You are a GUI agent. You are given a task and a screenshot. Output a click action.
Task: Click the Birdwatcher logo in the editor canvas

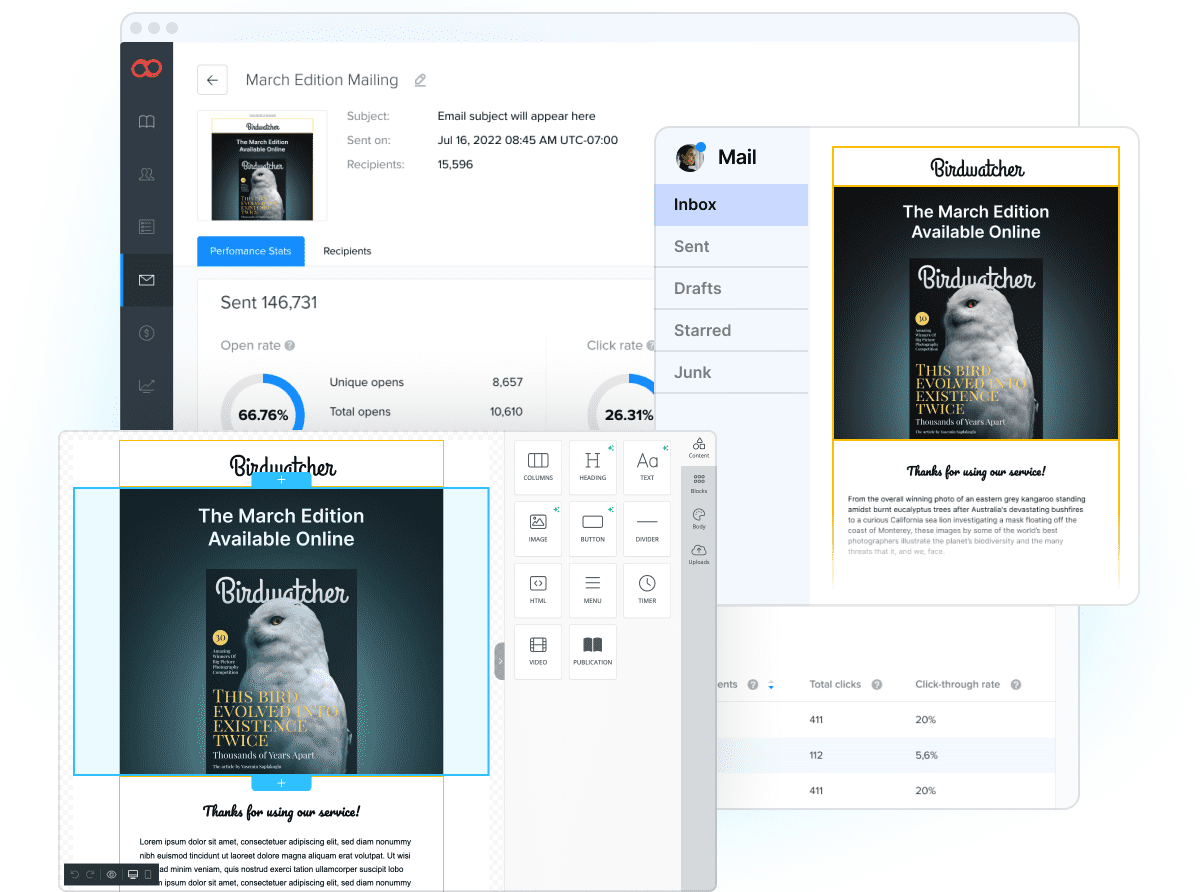pos(283,465)
